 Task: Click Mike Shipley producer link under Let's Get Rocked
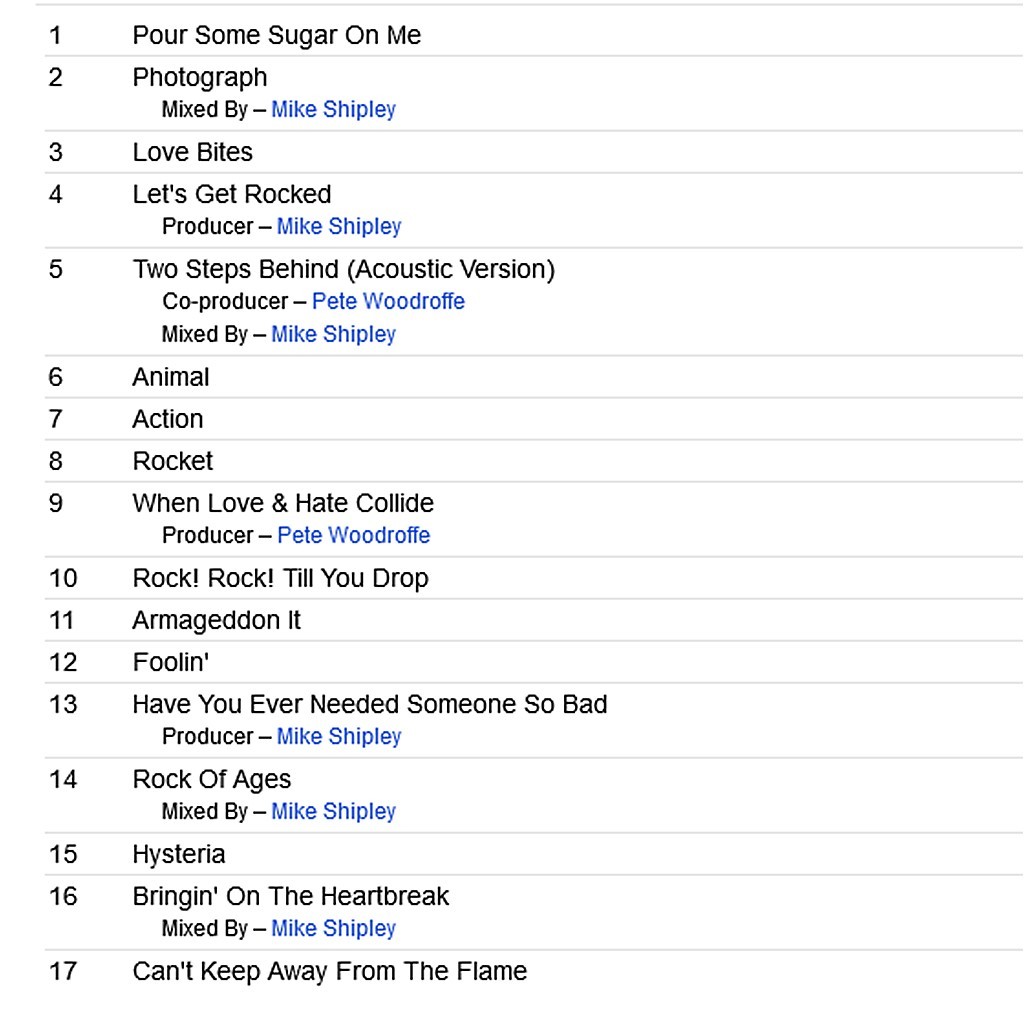[x=339, y=227]
